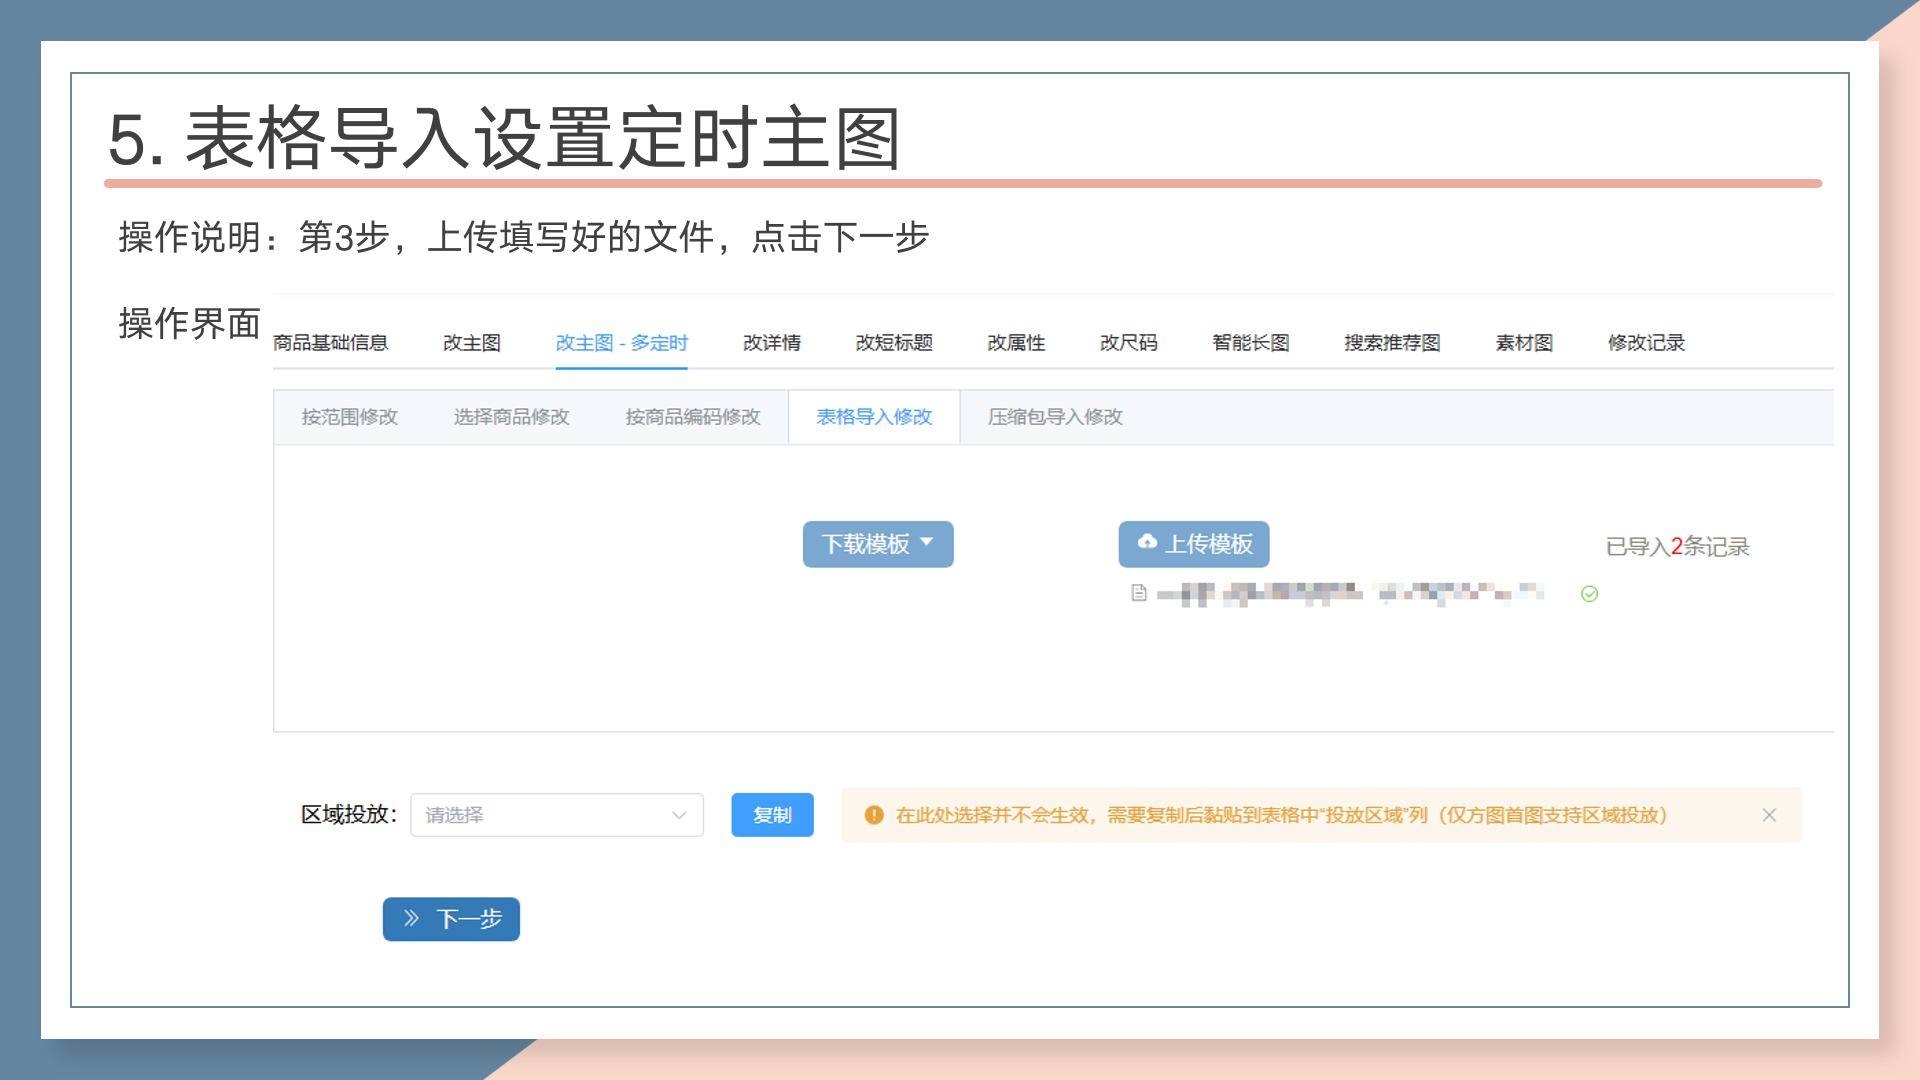The image size is (1920, 1080).
Task: Open the 下载模板 dropdown arrow
Action: [927, 542]
